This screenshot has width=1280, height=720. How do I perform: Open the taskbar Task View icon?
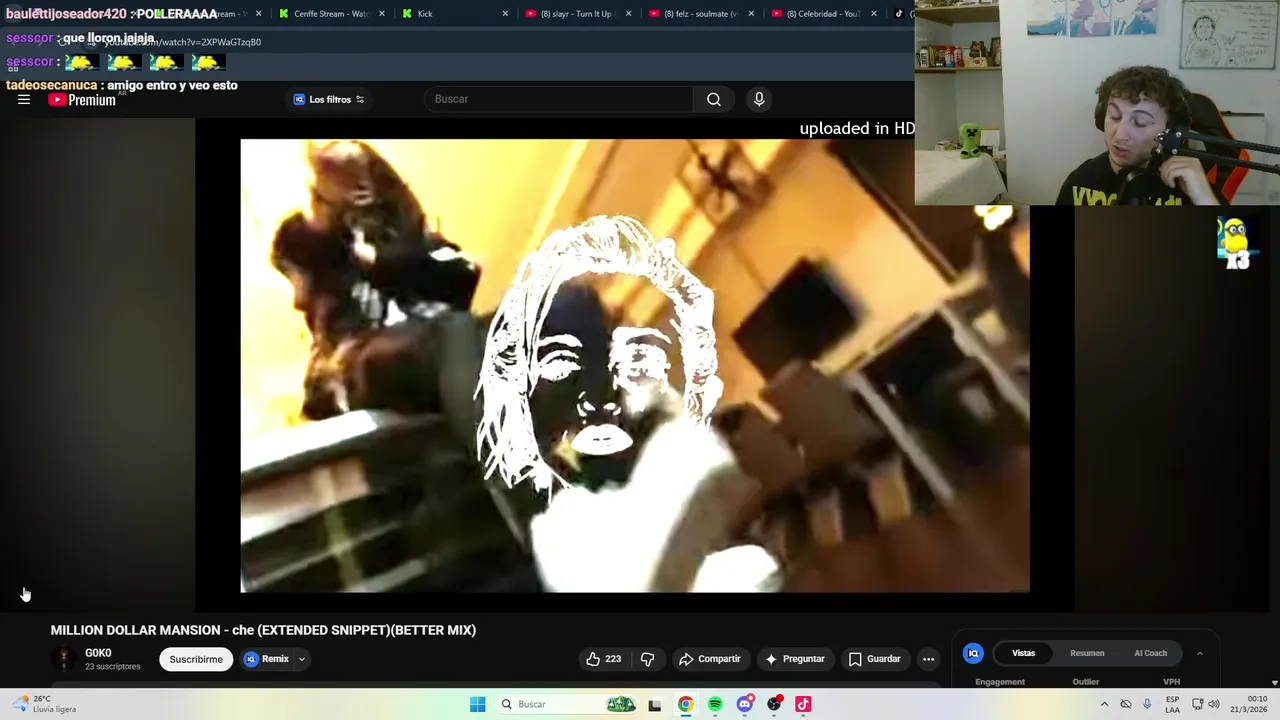click(655, 704)
